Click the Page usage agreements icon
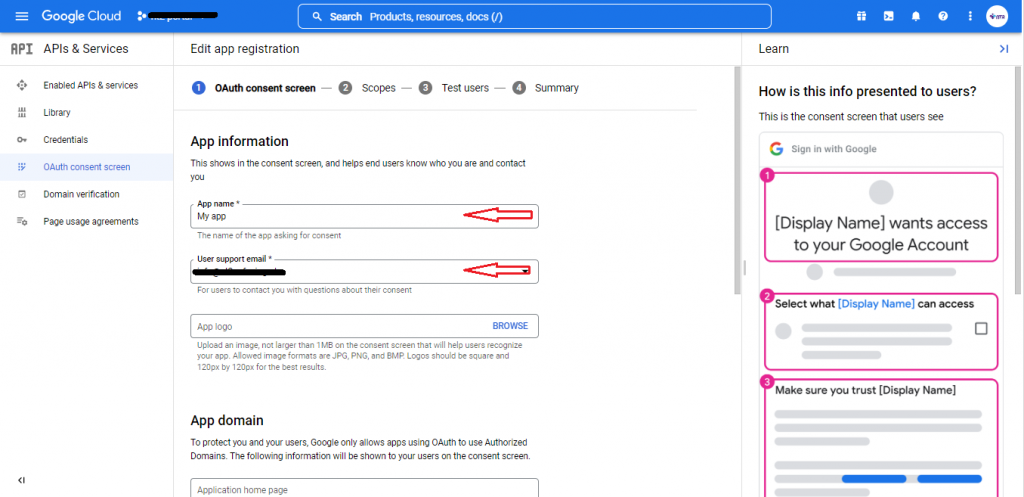Image resolution: width=1024 pixels, height=497 pixels. [x=22, y=221]
